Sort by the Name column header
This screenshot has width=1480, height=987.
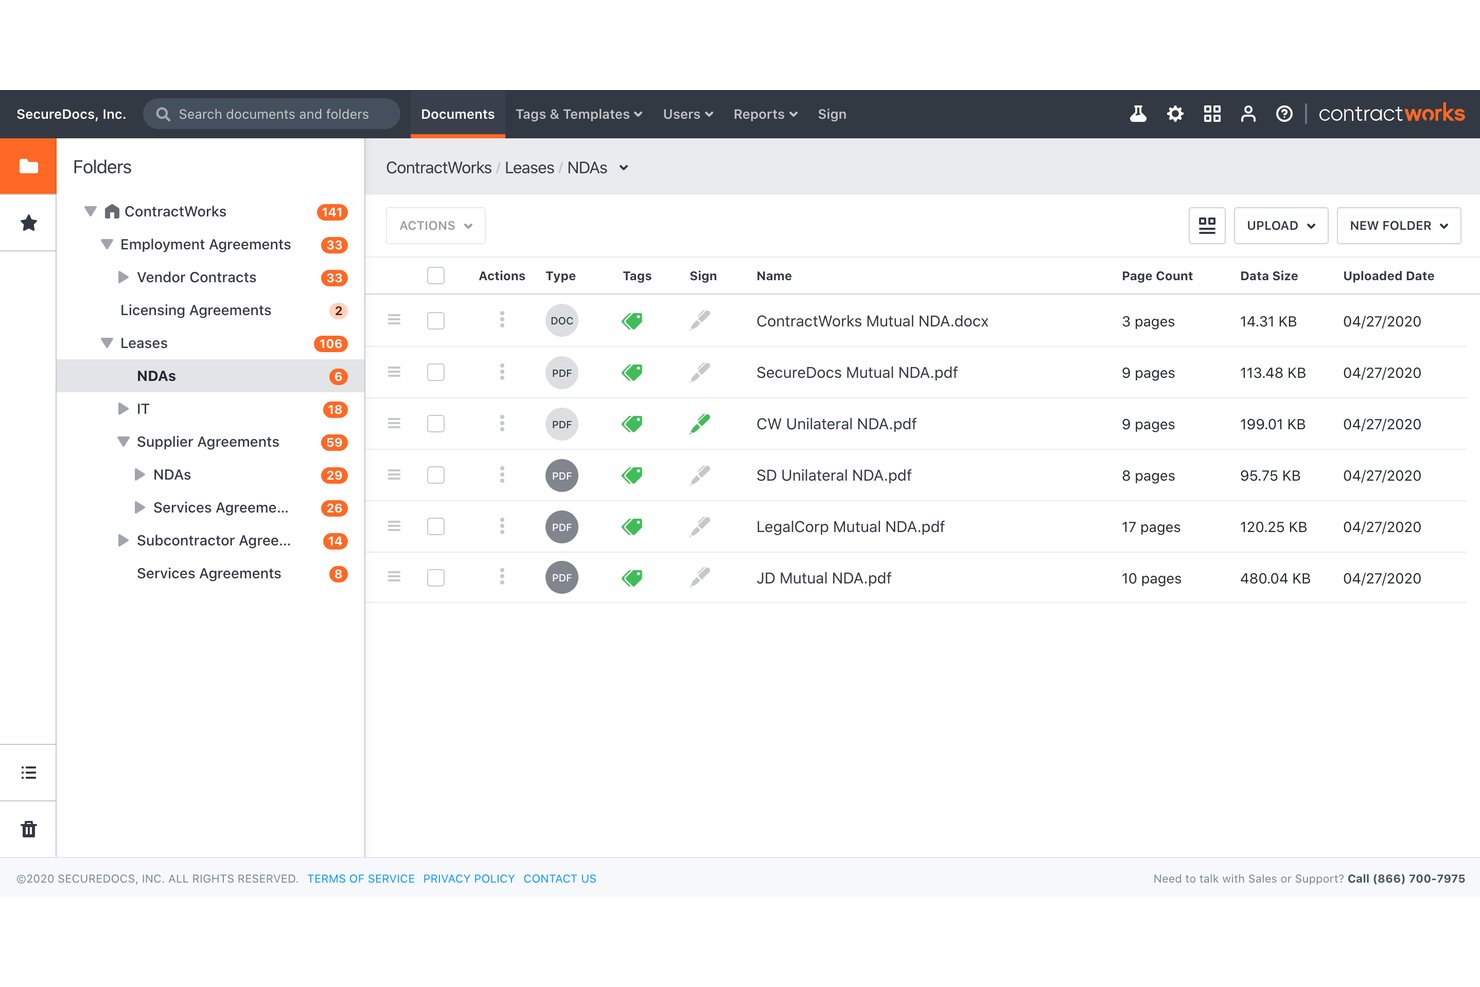[774, 276]
